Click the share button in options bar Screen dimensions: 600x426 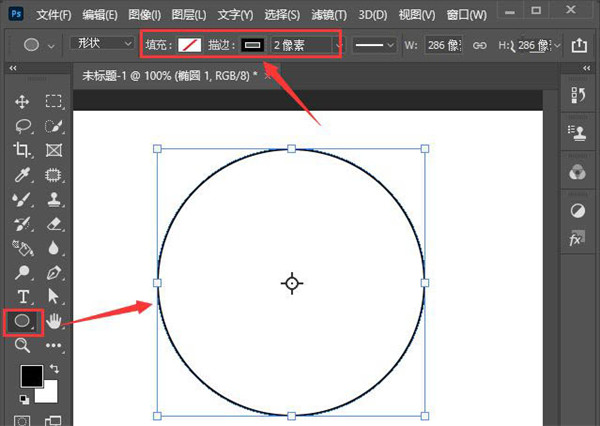[578, 45]
